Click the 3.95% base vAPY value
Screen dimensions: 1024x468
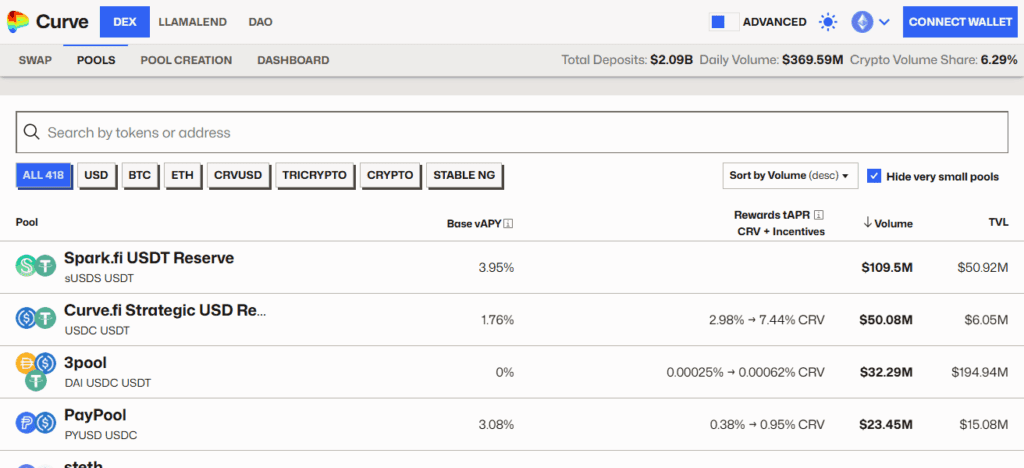point(496,267)
